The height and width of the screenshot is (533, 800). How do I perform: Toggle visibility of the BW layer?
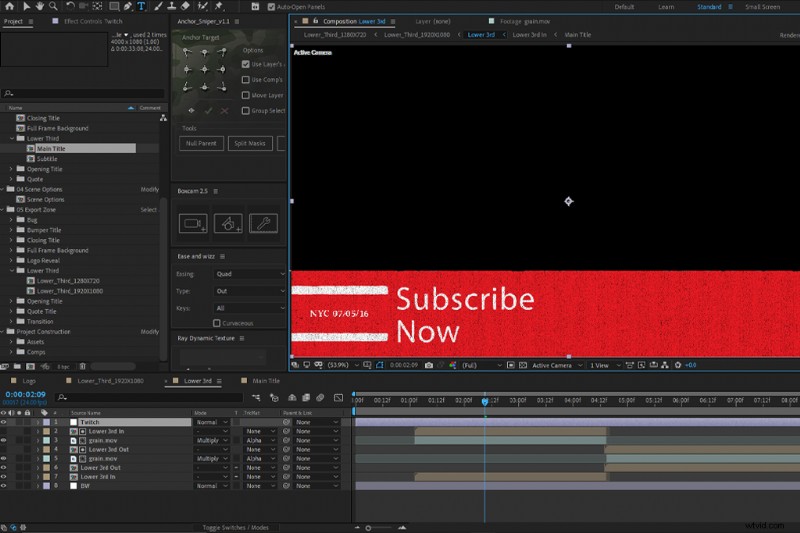[x=4, y=486]
